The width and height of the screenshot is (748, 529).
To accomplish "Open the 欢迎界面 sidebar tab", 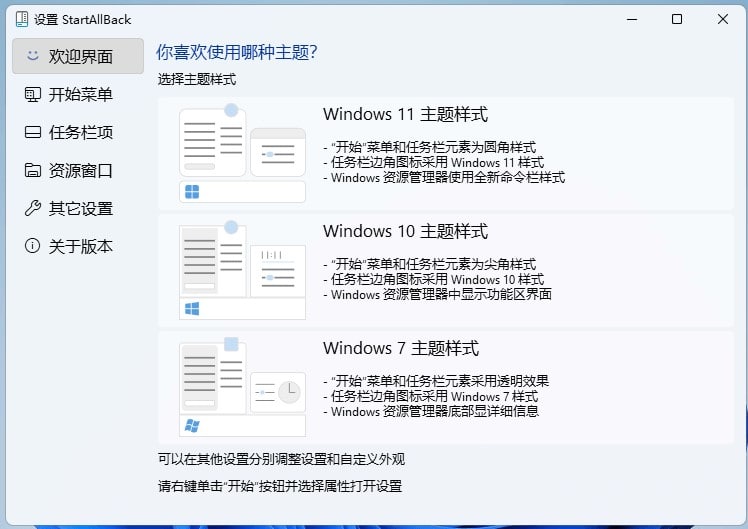I will pos(78,56).
